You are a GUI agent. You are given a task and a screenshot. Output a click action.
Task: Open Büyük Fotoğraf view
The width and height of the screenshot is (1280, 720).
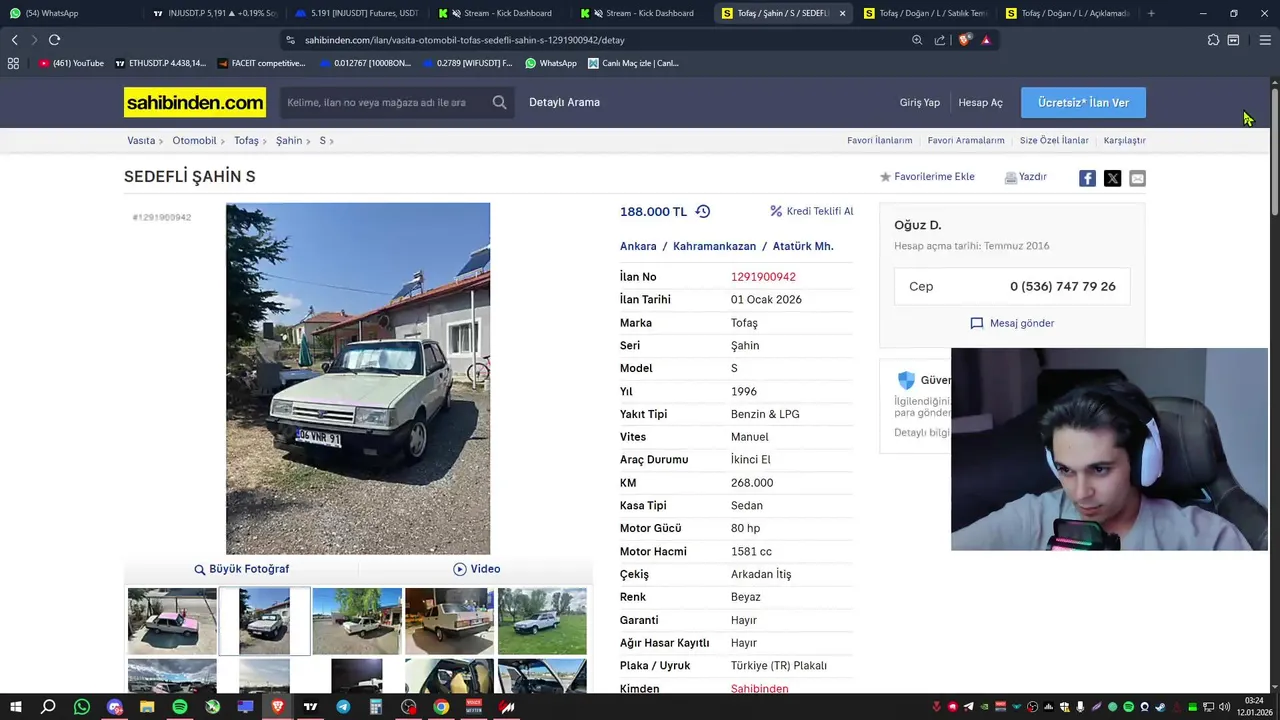241,569
